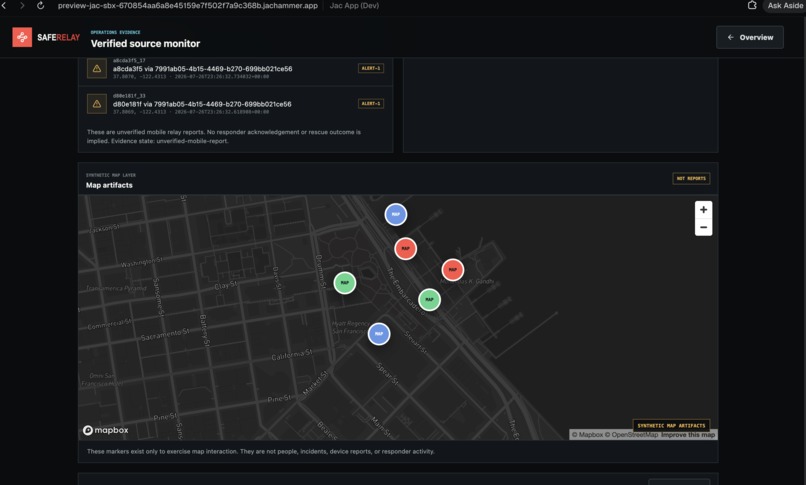Click the Map artifacts heading
This screenshot has height=485, width=806.
tap(109, 185)
